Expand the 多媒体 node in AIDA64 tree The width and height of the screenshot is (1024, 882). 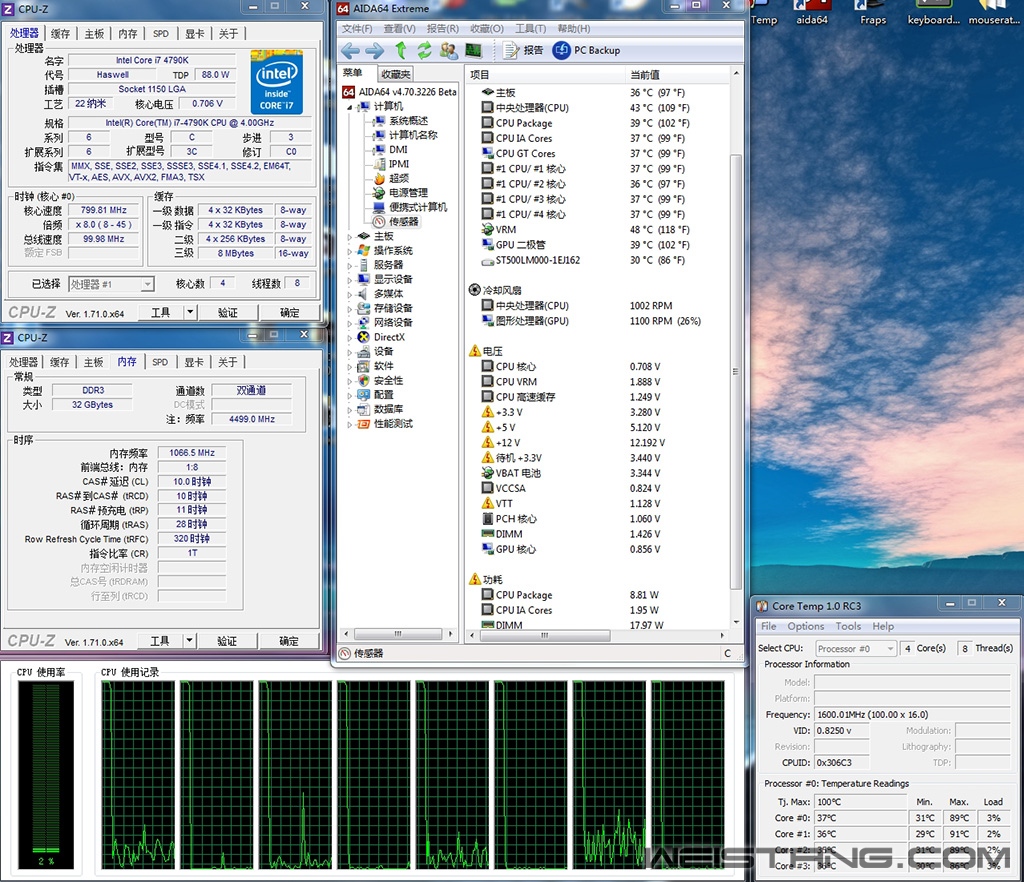click(349, 294)
